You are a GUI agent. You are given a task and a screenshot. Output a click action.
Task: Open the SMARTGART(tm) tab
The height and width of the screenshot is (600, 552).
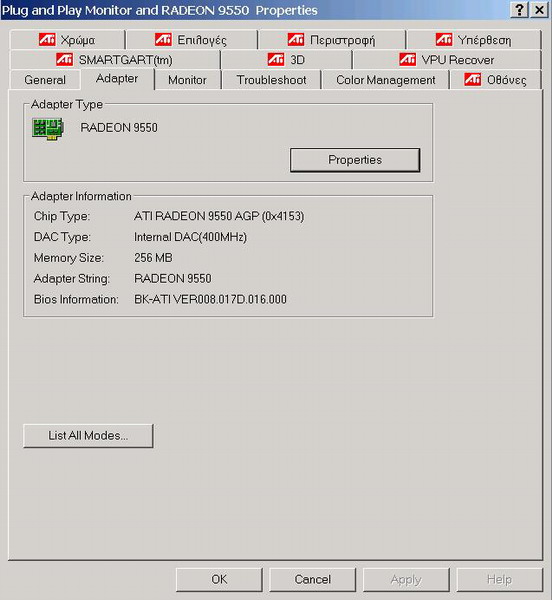click(x=115, y=60)
